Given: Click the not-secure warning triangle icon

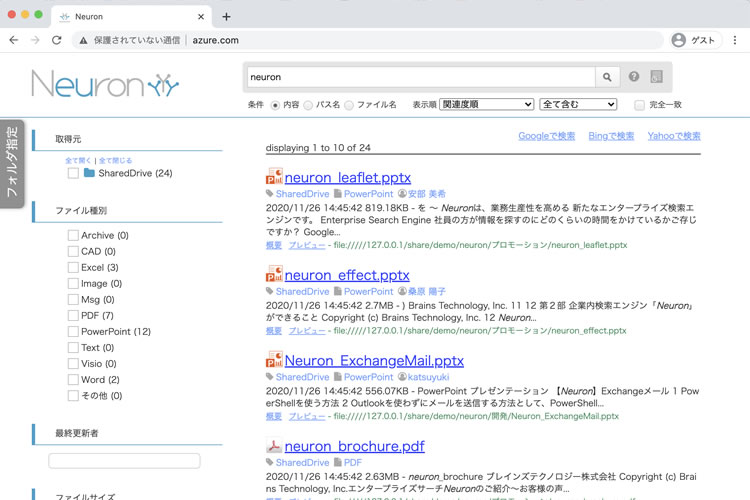Looking at the screenshot, I should click(83, 41).
